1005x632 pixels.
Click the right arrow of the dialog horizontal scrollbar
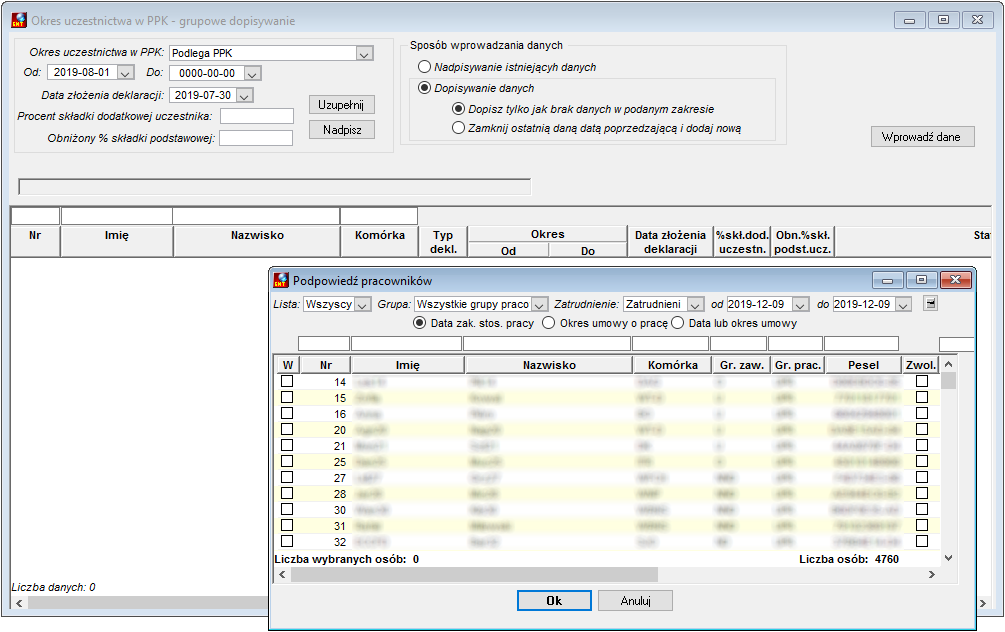point(932,574)
